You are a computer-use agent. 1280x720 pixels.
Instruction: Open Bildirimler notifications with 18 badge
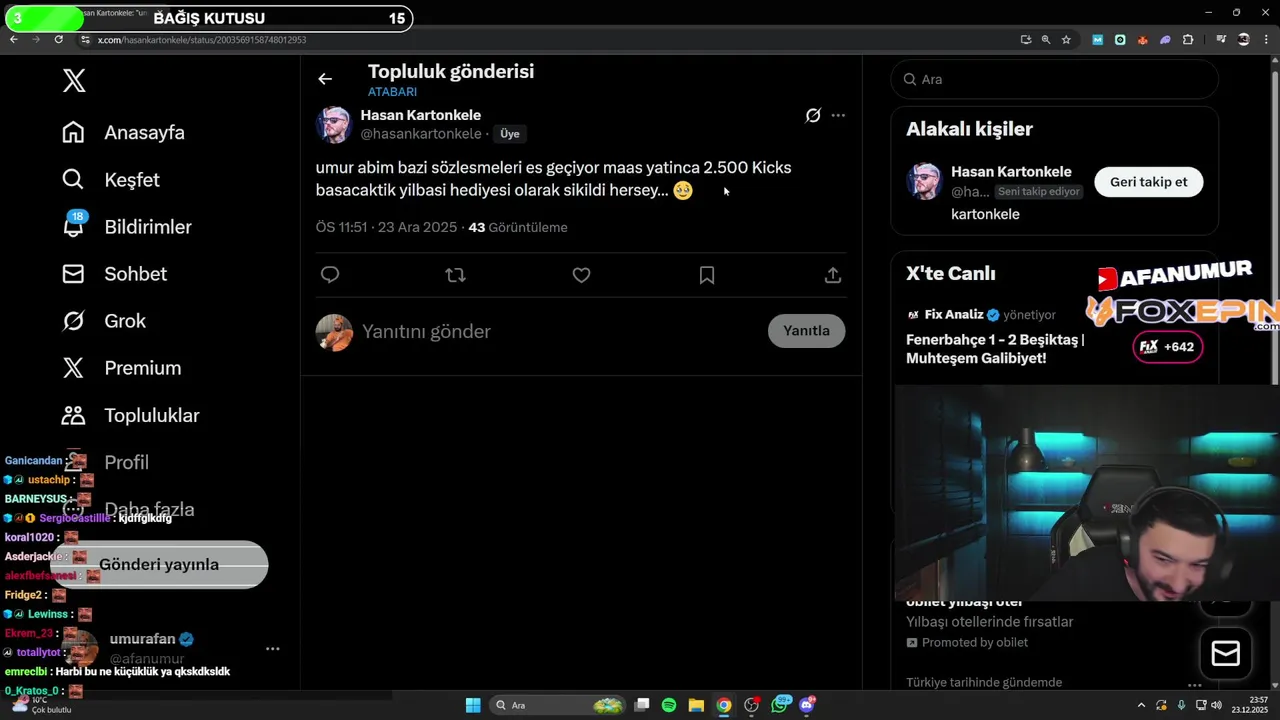[x=126, y=227]
